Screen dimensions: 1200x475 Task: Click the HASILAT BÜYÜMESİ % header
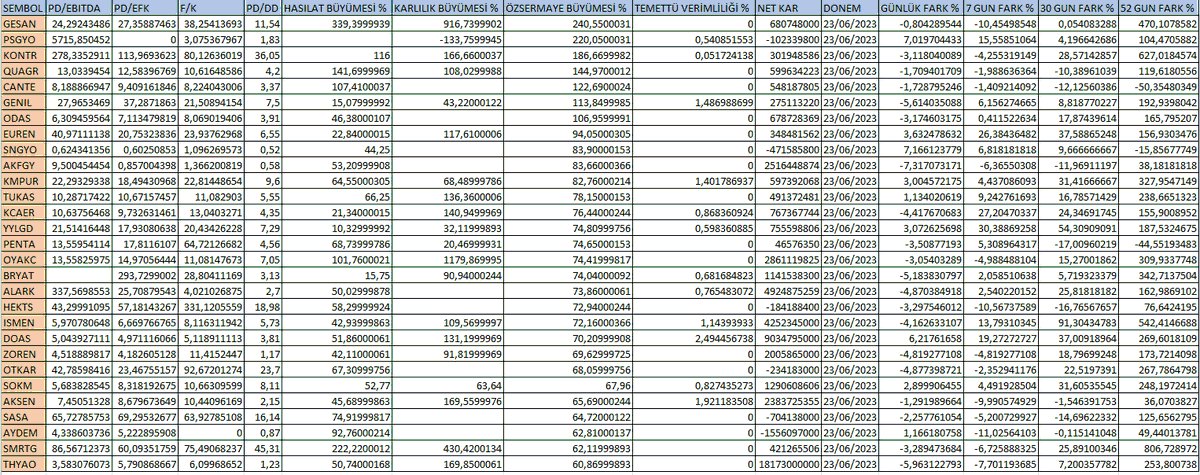[x=337, y=7]
